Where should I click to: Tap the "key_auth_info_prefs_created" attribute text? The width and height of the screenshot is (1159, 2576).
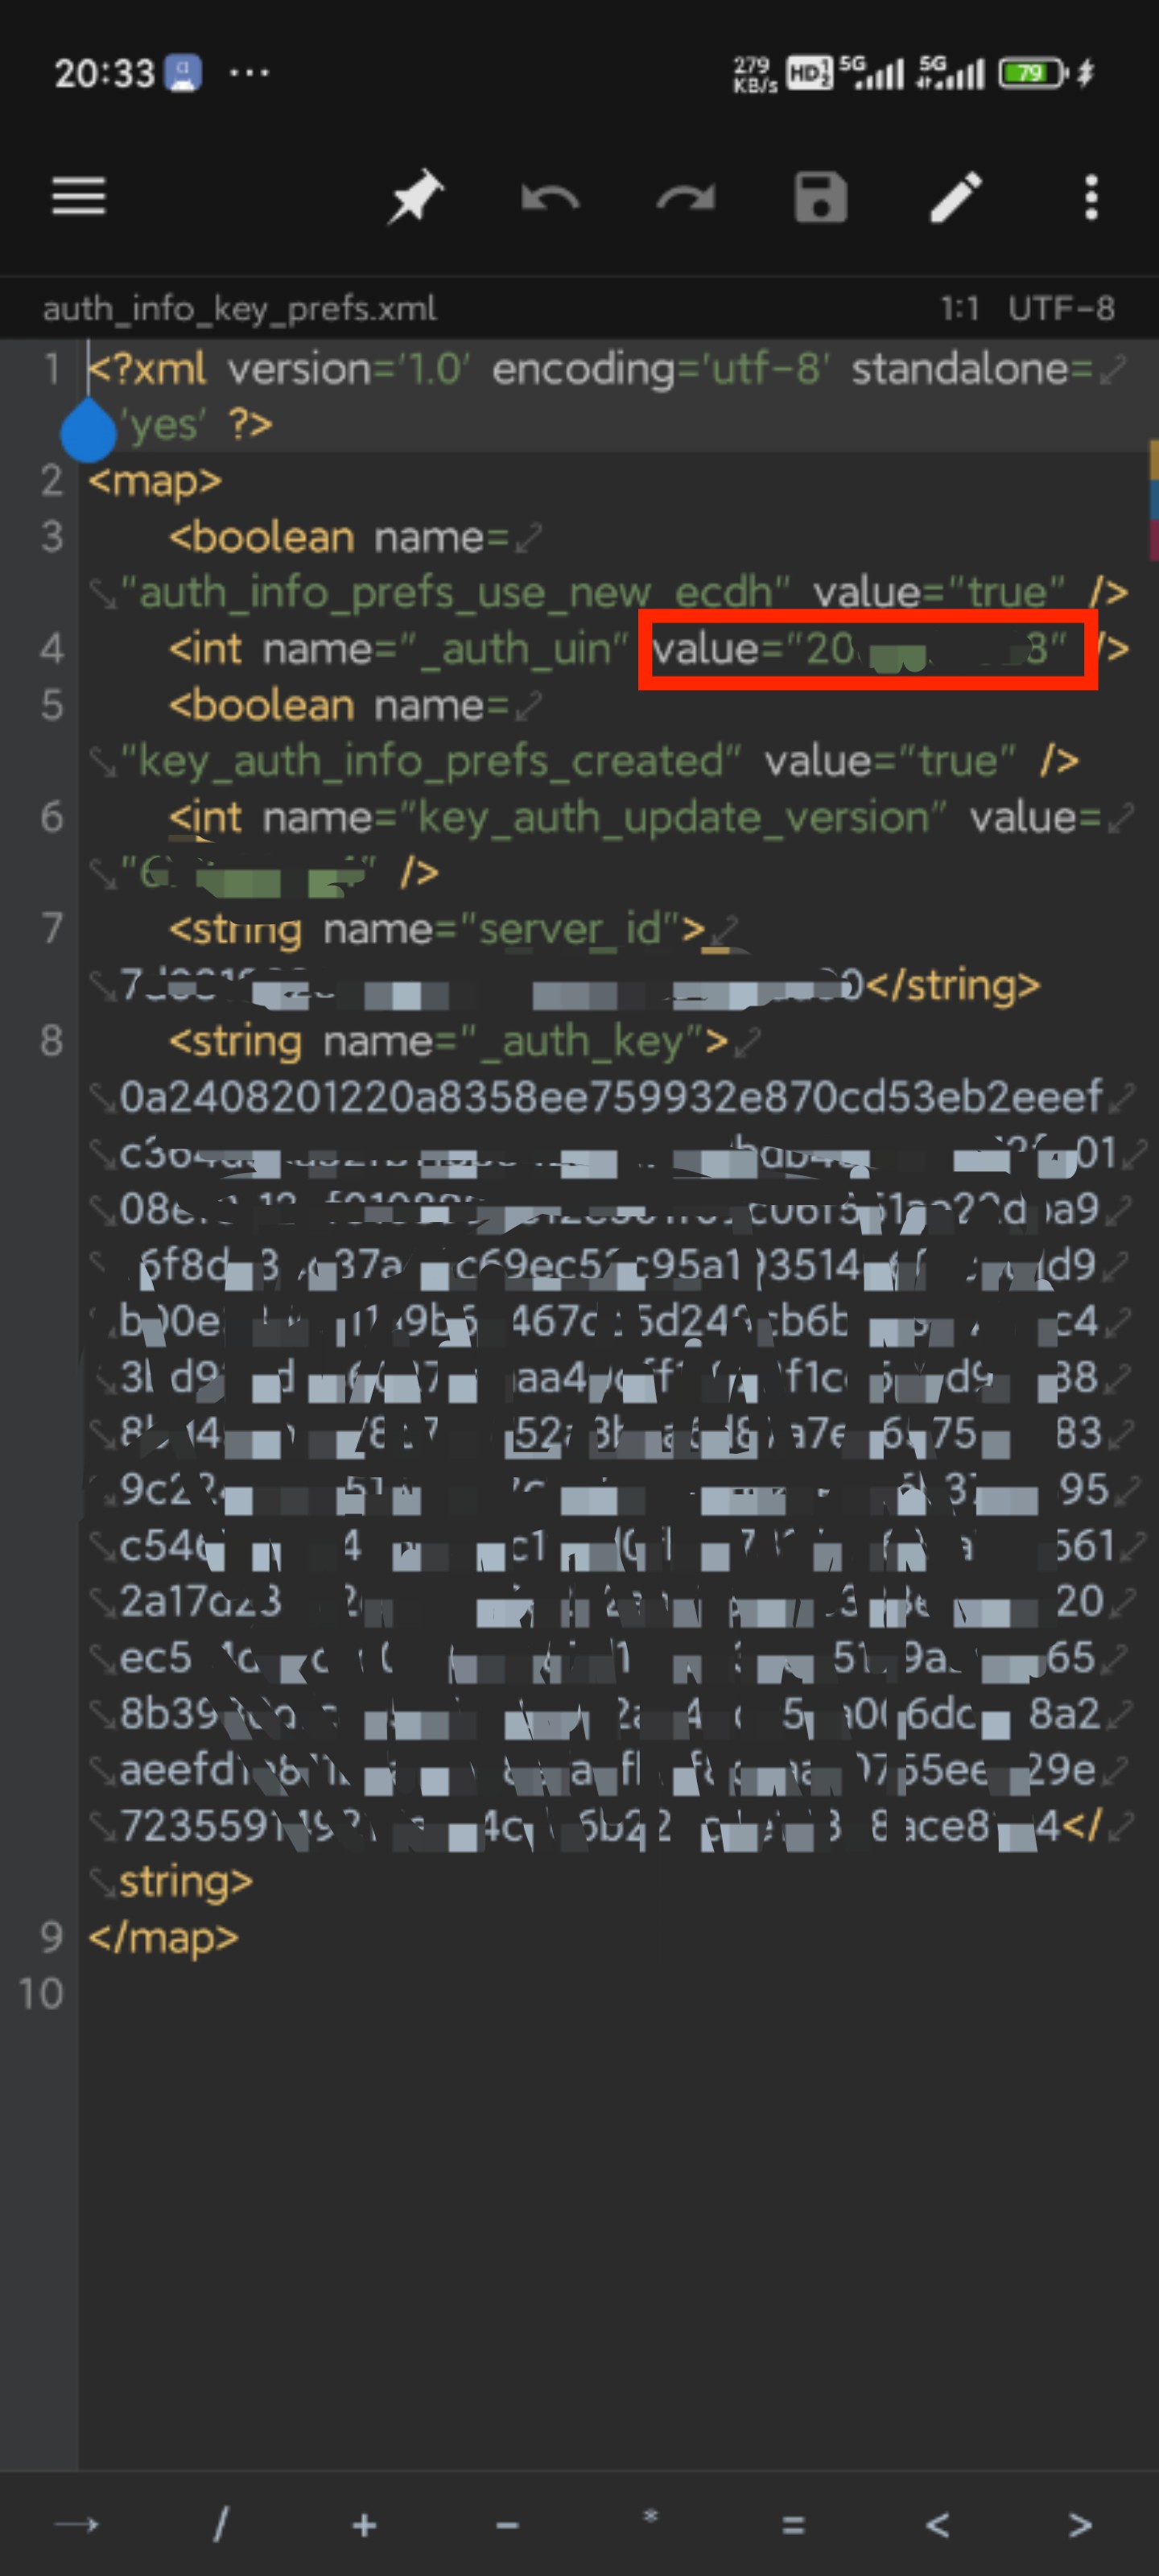tap(431, 762)
